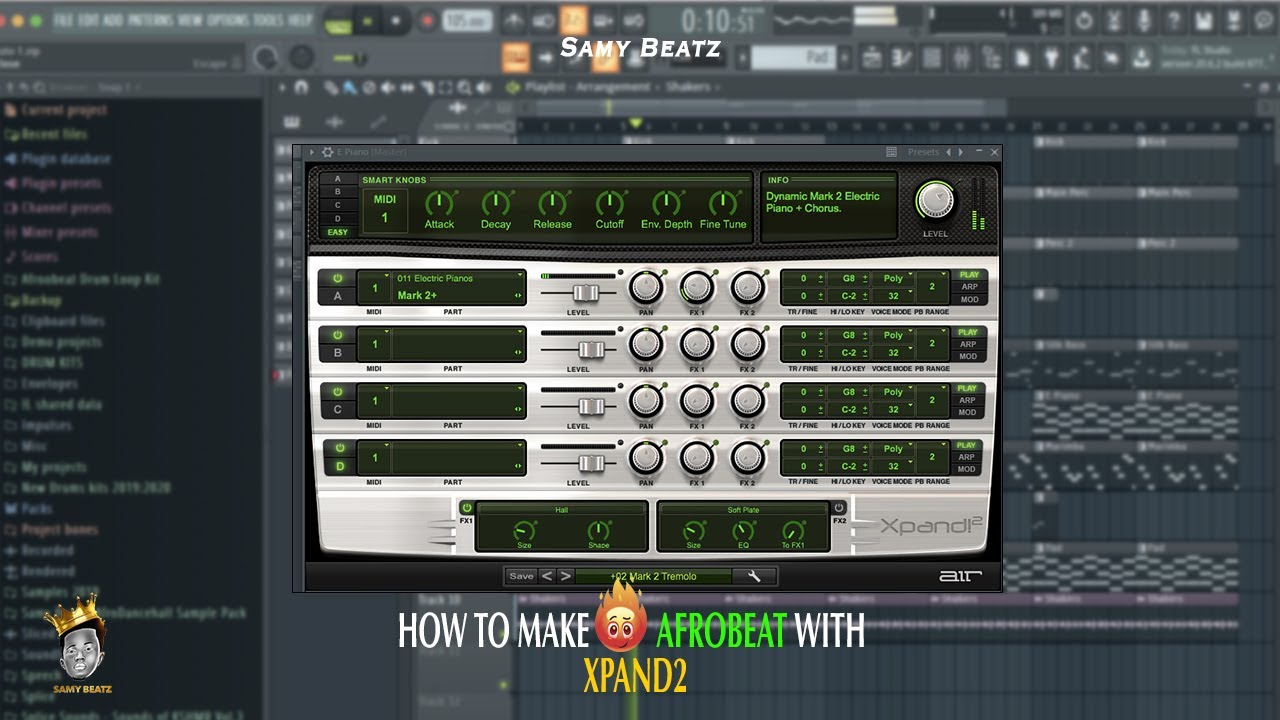The image size is (1280, 720).
Task: Switch to smart knobs tab D
Action: (338, 218)
